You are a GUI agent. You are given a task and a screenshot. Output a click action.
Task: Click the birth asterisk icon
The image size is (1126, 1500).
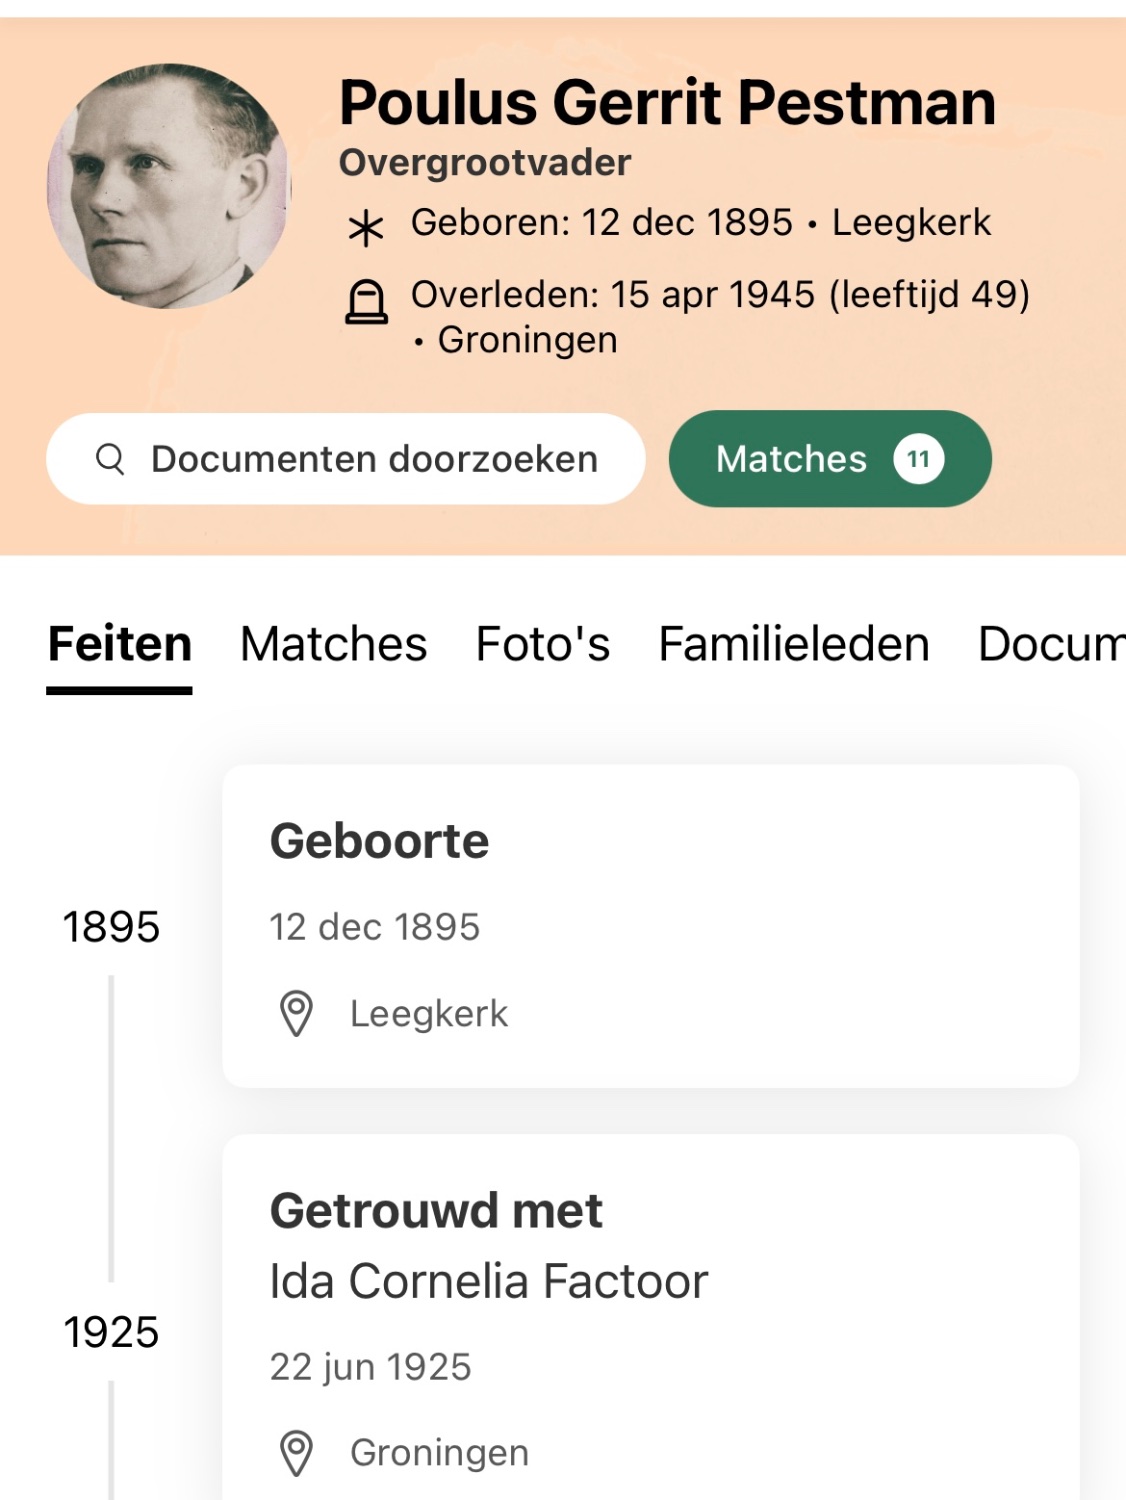click(x=366, y=227)
